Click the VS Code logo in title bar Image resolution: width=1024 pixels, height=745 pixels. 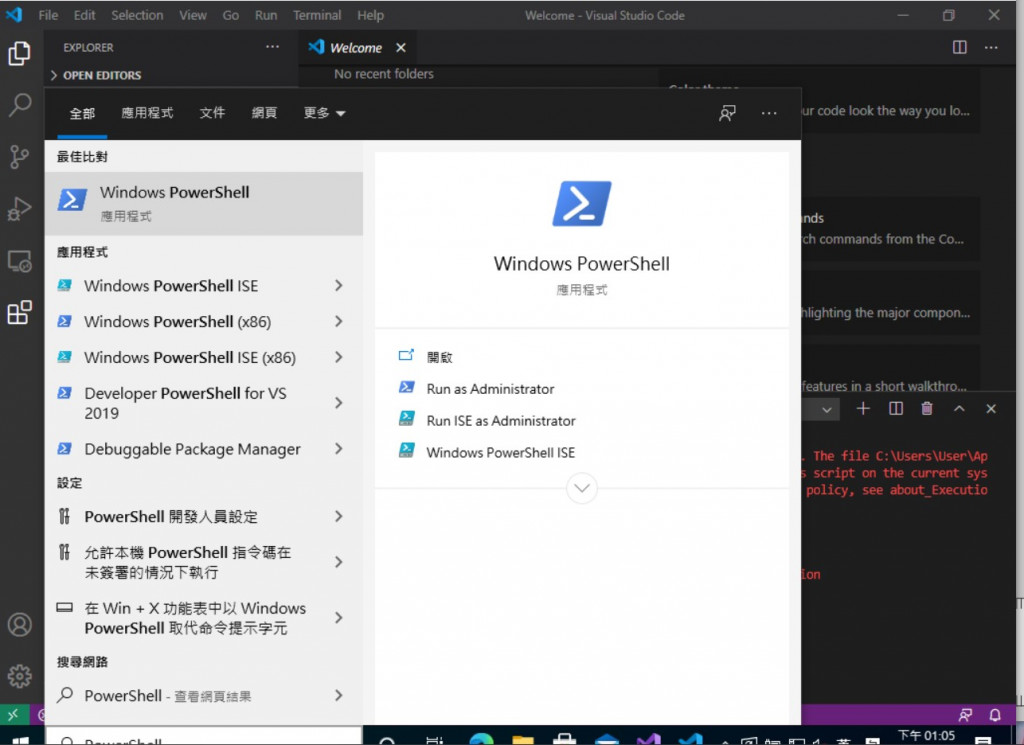(x=14, y=14)
